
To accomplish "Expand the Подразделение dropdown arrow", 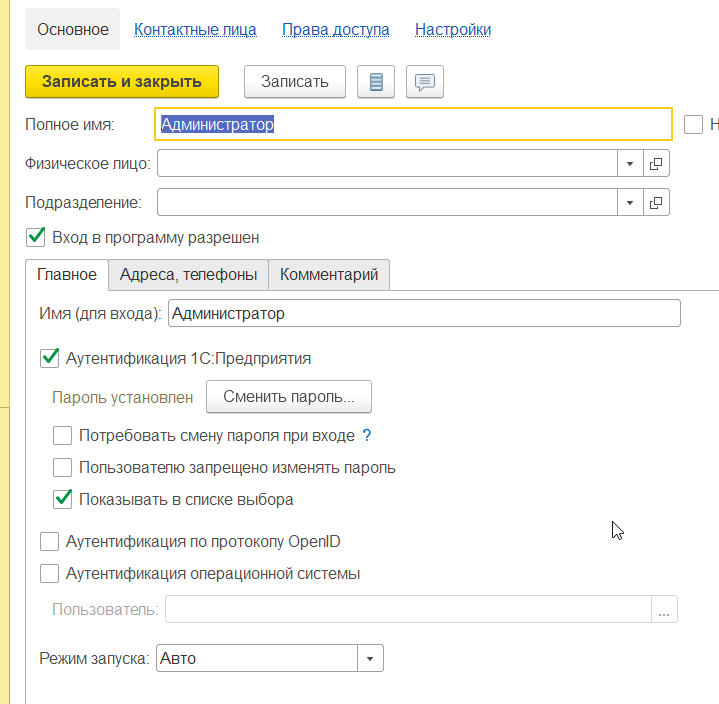I will 630,202.
